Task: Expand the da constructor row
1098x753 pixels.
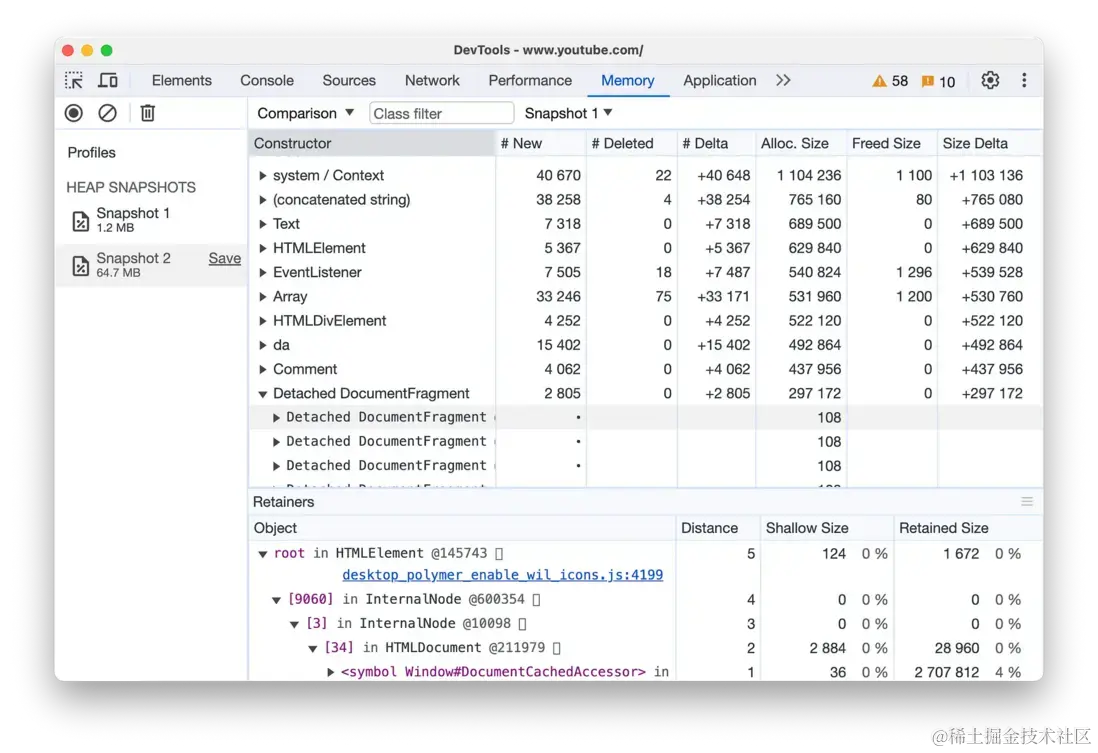Action: point(263,345)
